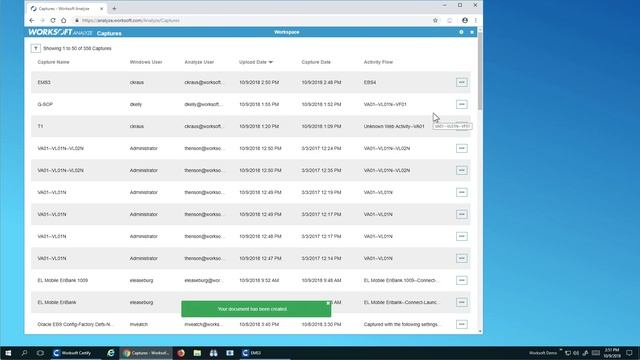The width and height of the screenshot is (640, 360).
Task: Dismiss the green document created notification
Action: tap(328, 304)
